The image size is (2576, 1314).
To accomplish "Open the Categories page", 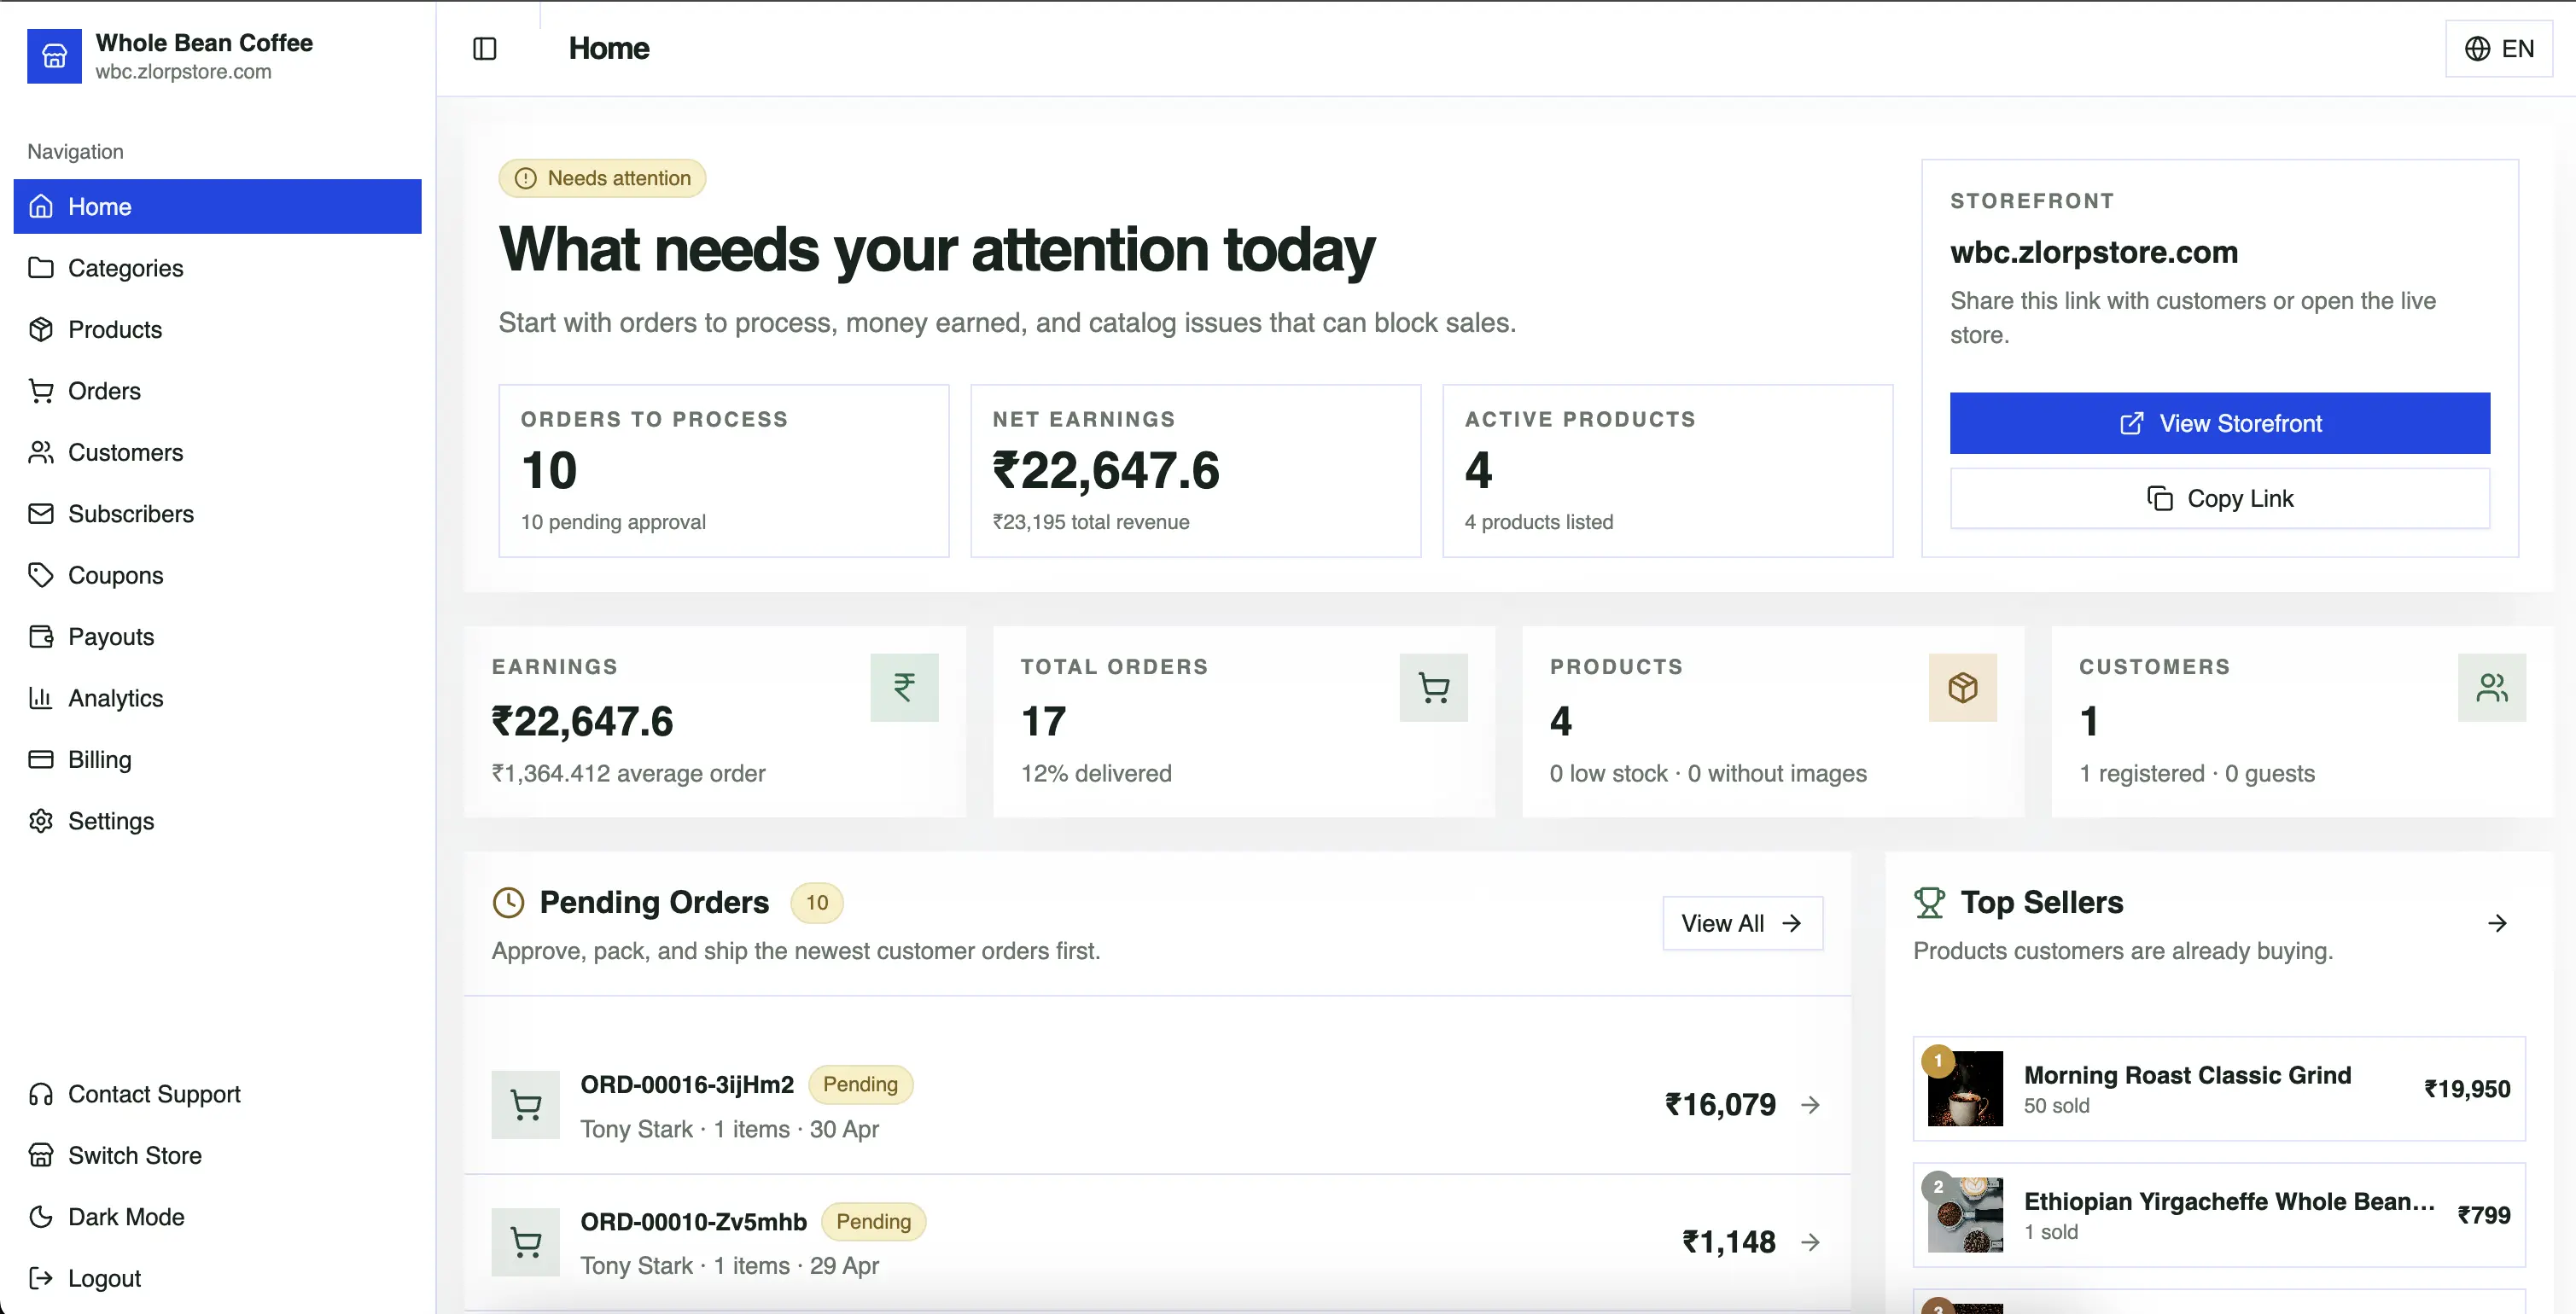I will pos(218,268).
